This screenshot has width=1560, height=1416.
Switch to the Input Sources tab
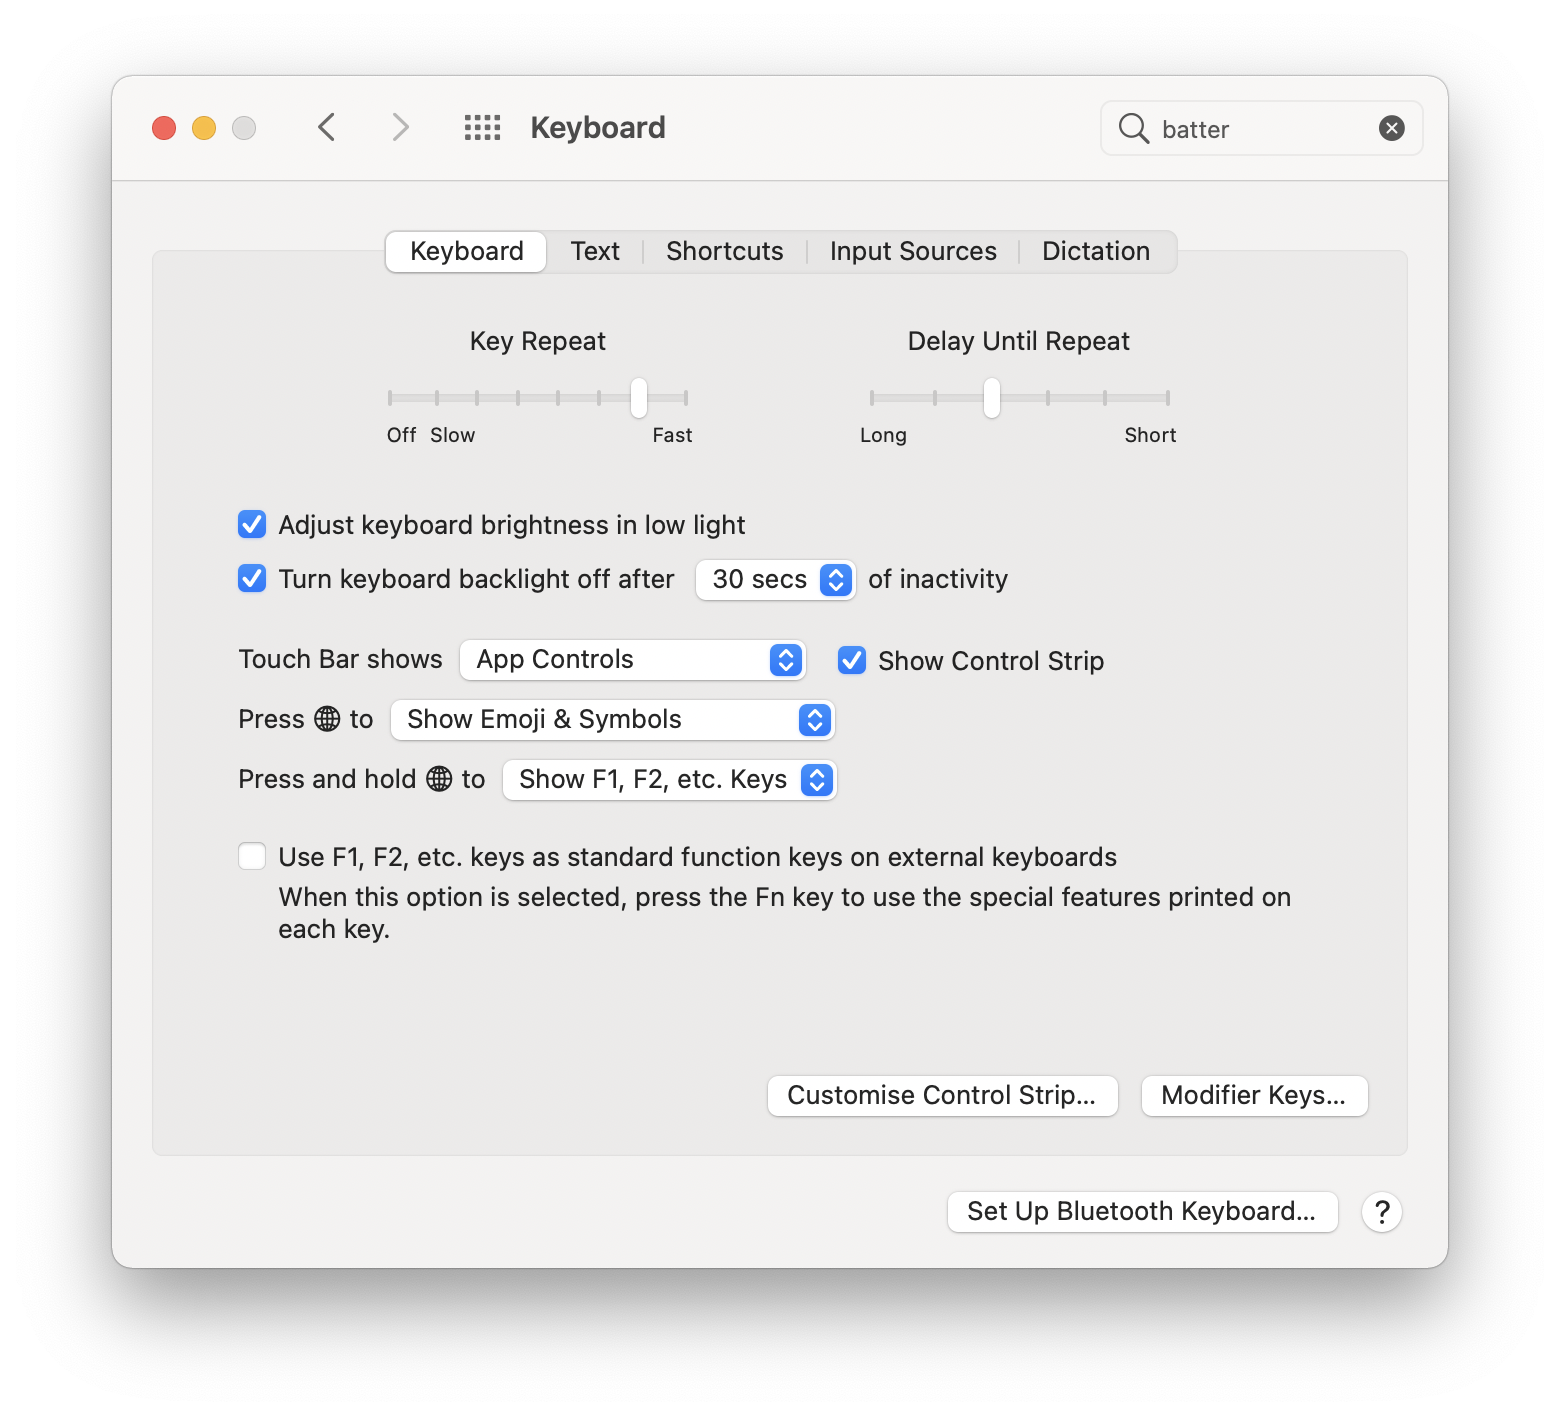pos(913,251)
